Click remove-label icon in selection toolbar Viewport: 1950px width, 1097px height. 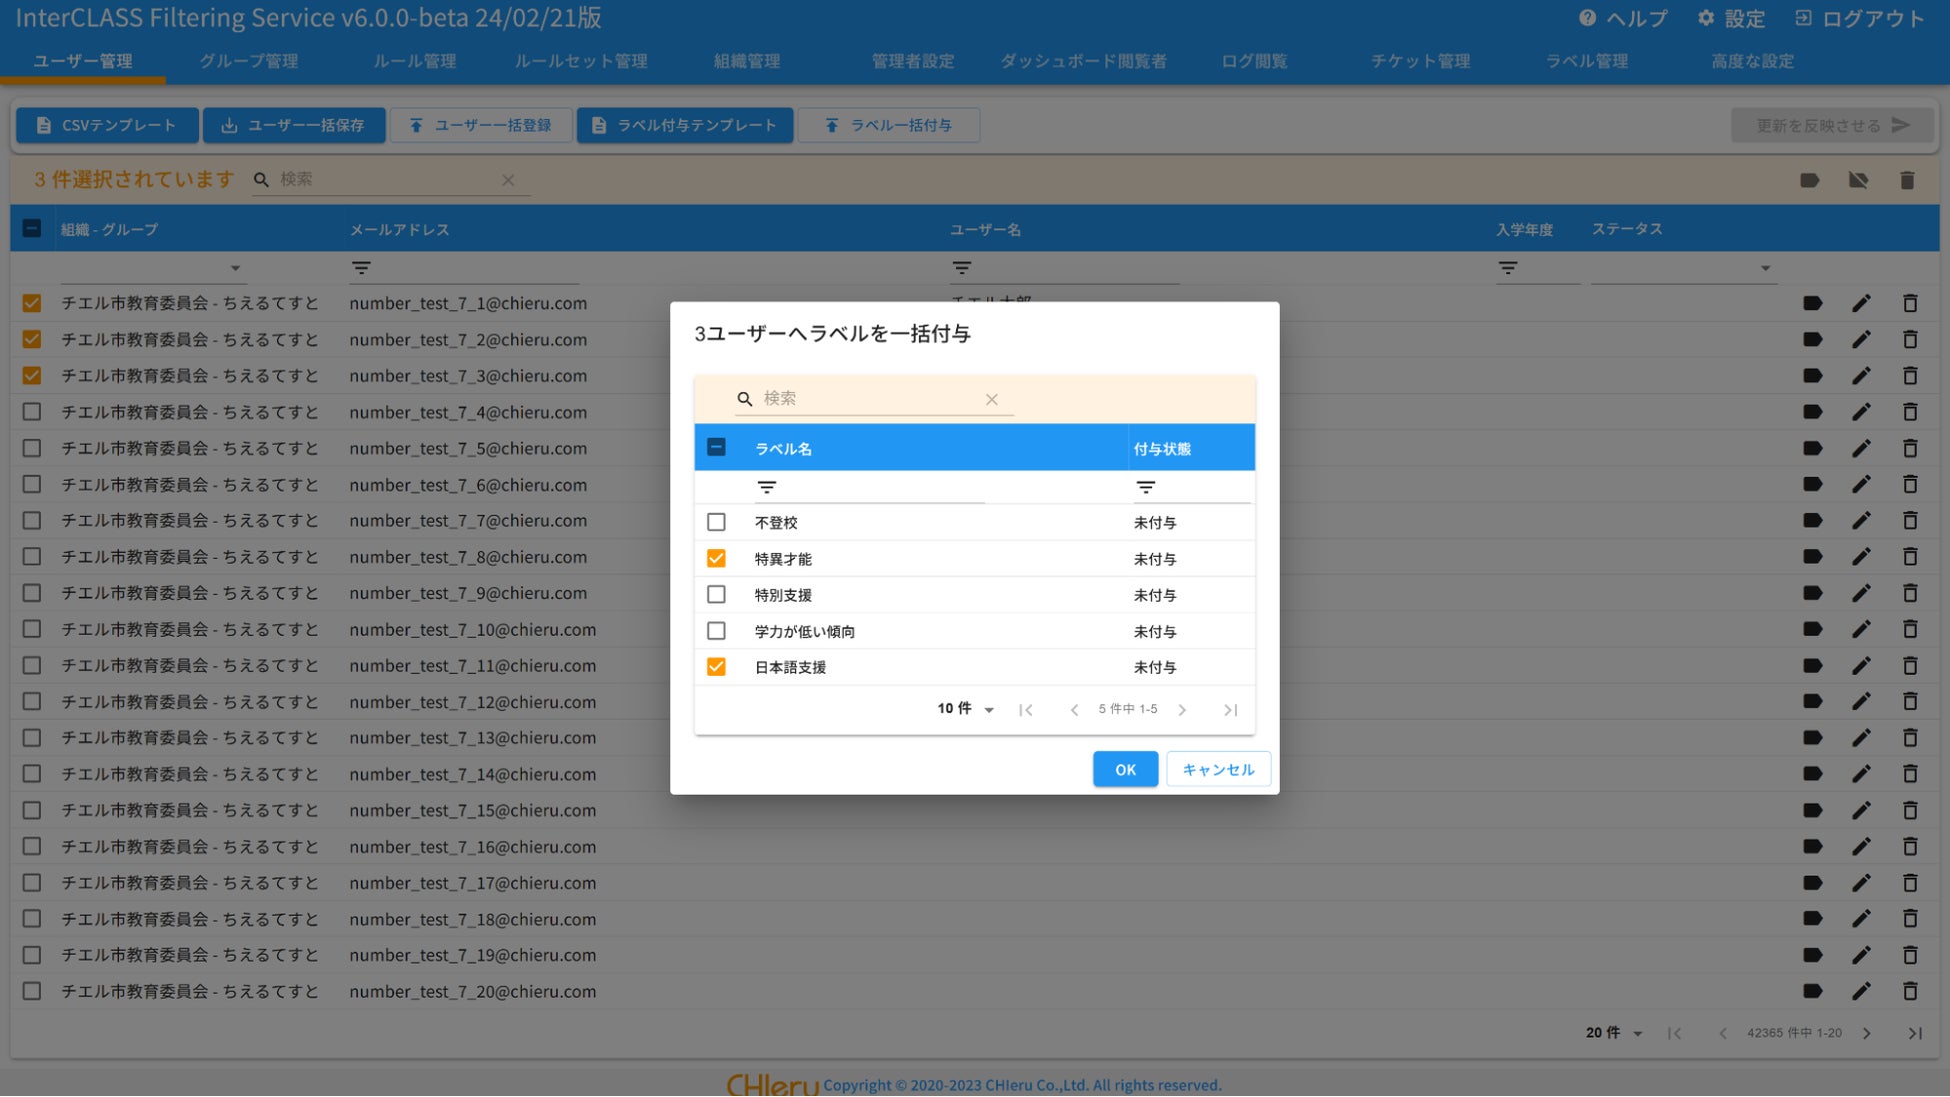point(1858,180)
